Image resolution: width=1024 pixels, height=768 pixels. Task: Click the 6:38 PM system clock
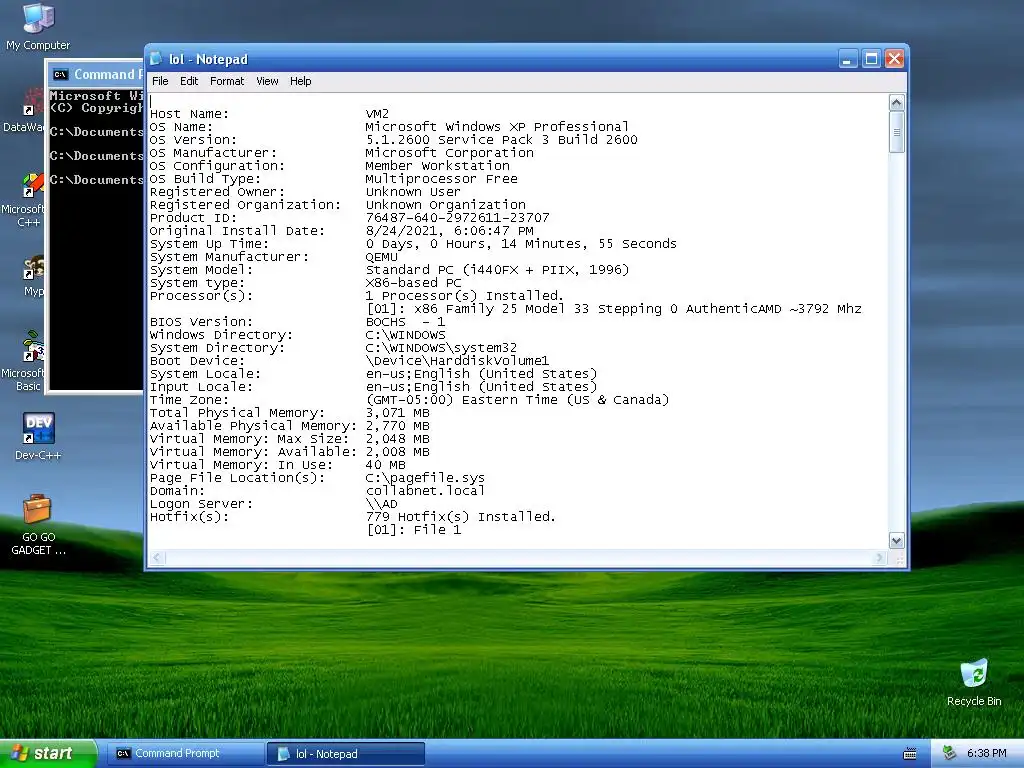[x=986, y=754]
